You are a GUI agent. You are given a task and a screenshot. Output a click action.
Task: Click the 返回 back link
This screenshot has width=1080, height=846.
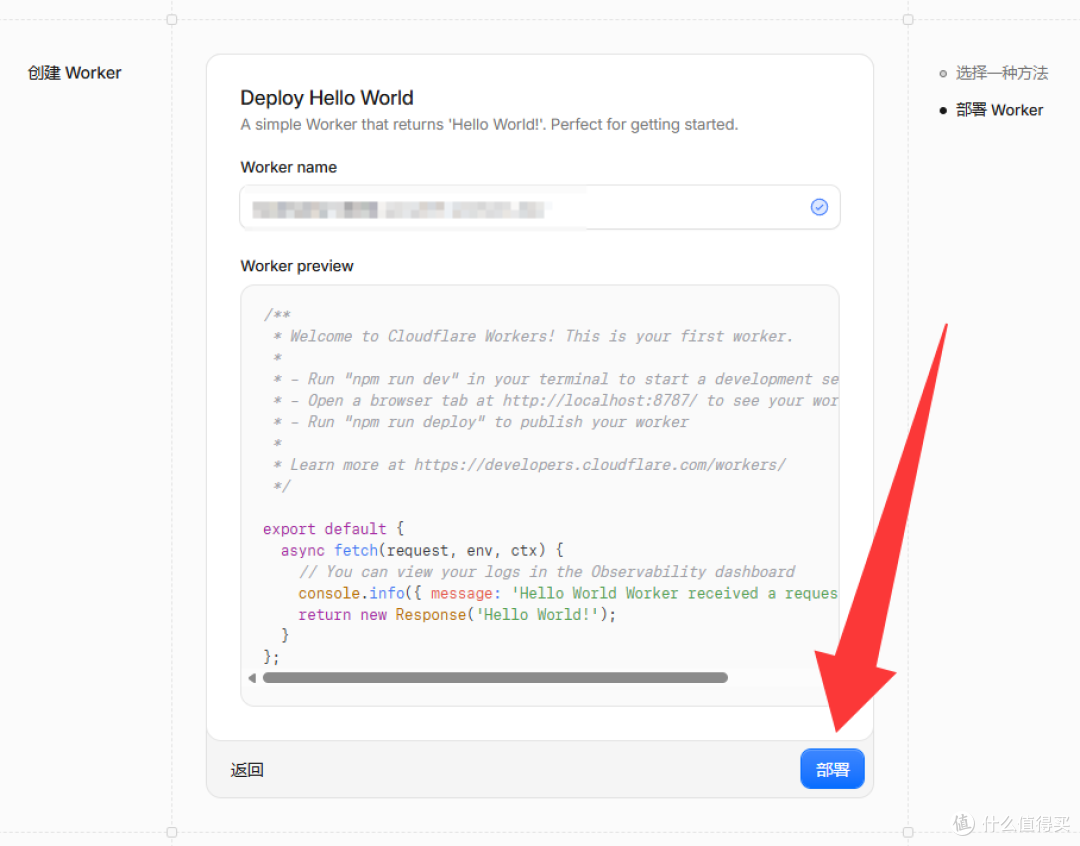pos(247,770)
